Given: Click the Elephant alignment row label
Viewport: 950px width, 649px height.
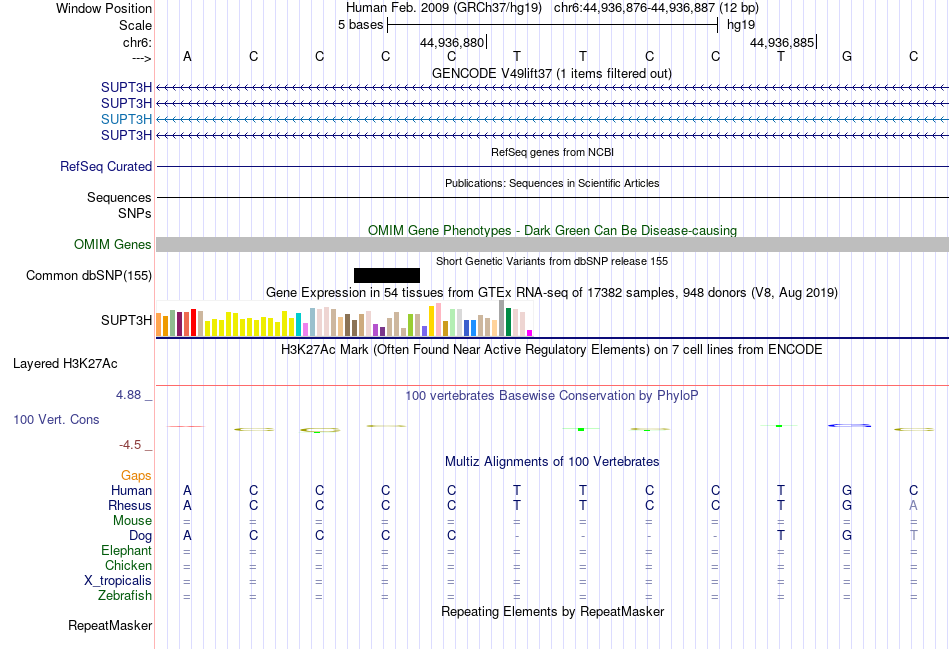Looking at the screenshot, I should (x=126, y=550).
